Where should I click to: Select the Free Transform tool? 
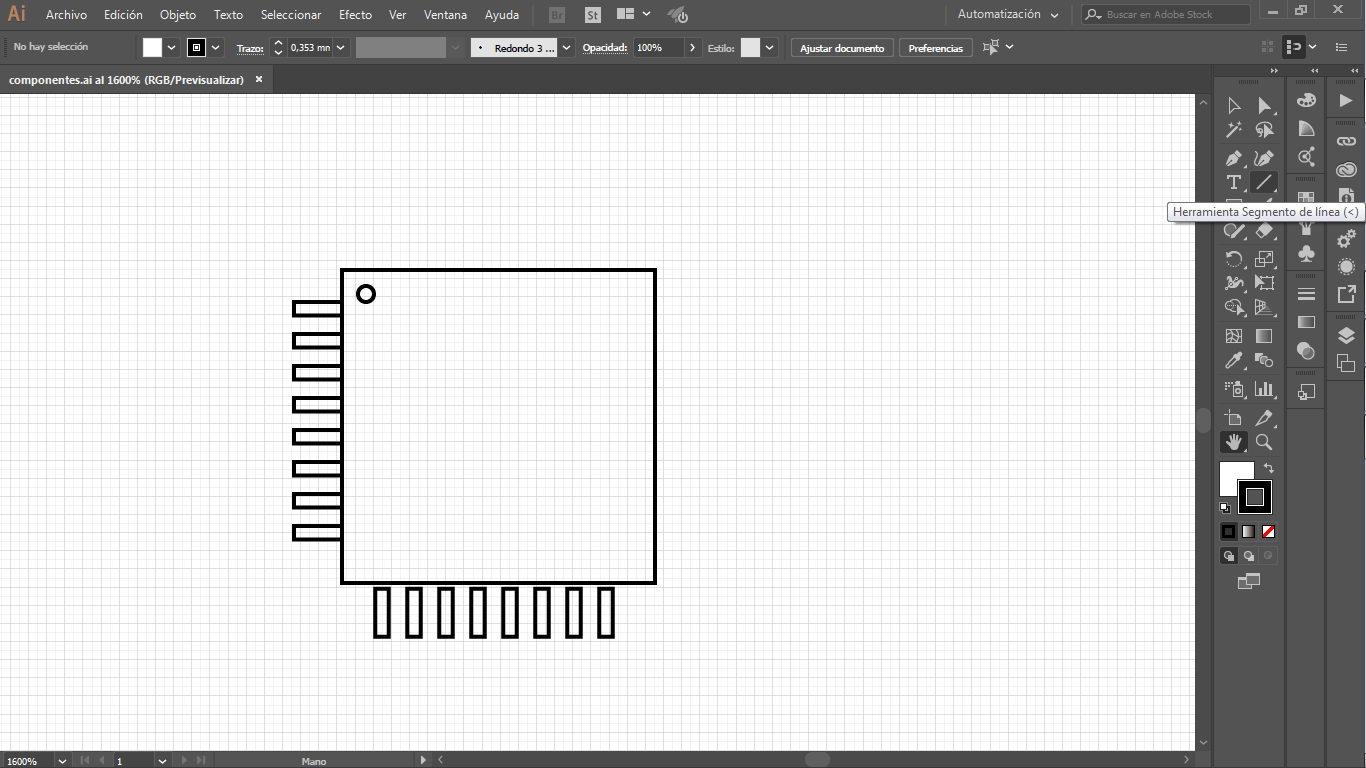(1264, 283)
